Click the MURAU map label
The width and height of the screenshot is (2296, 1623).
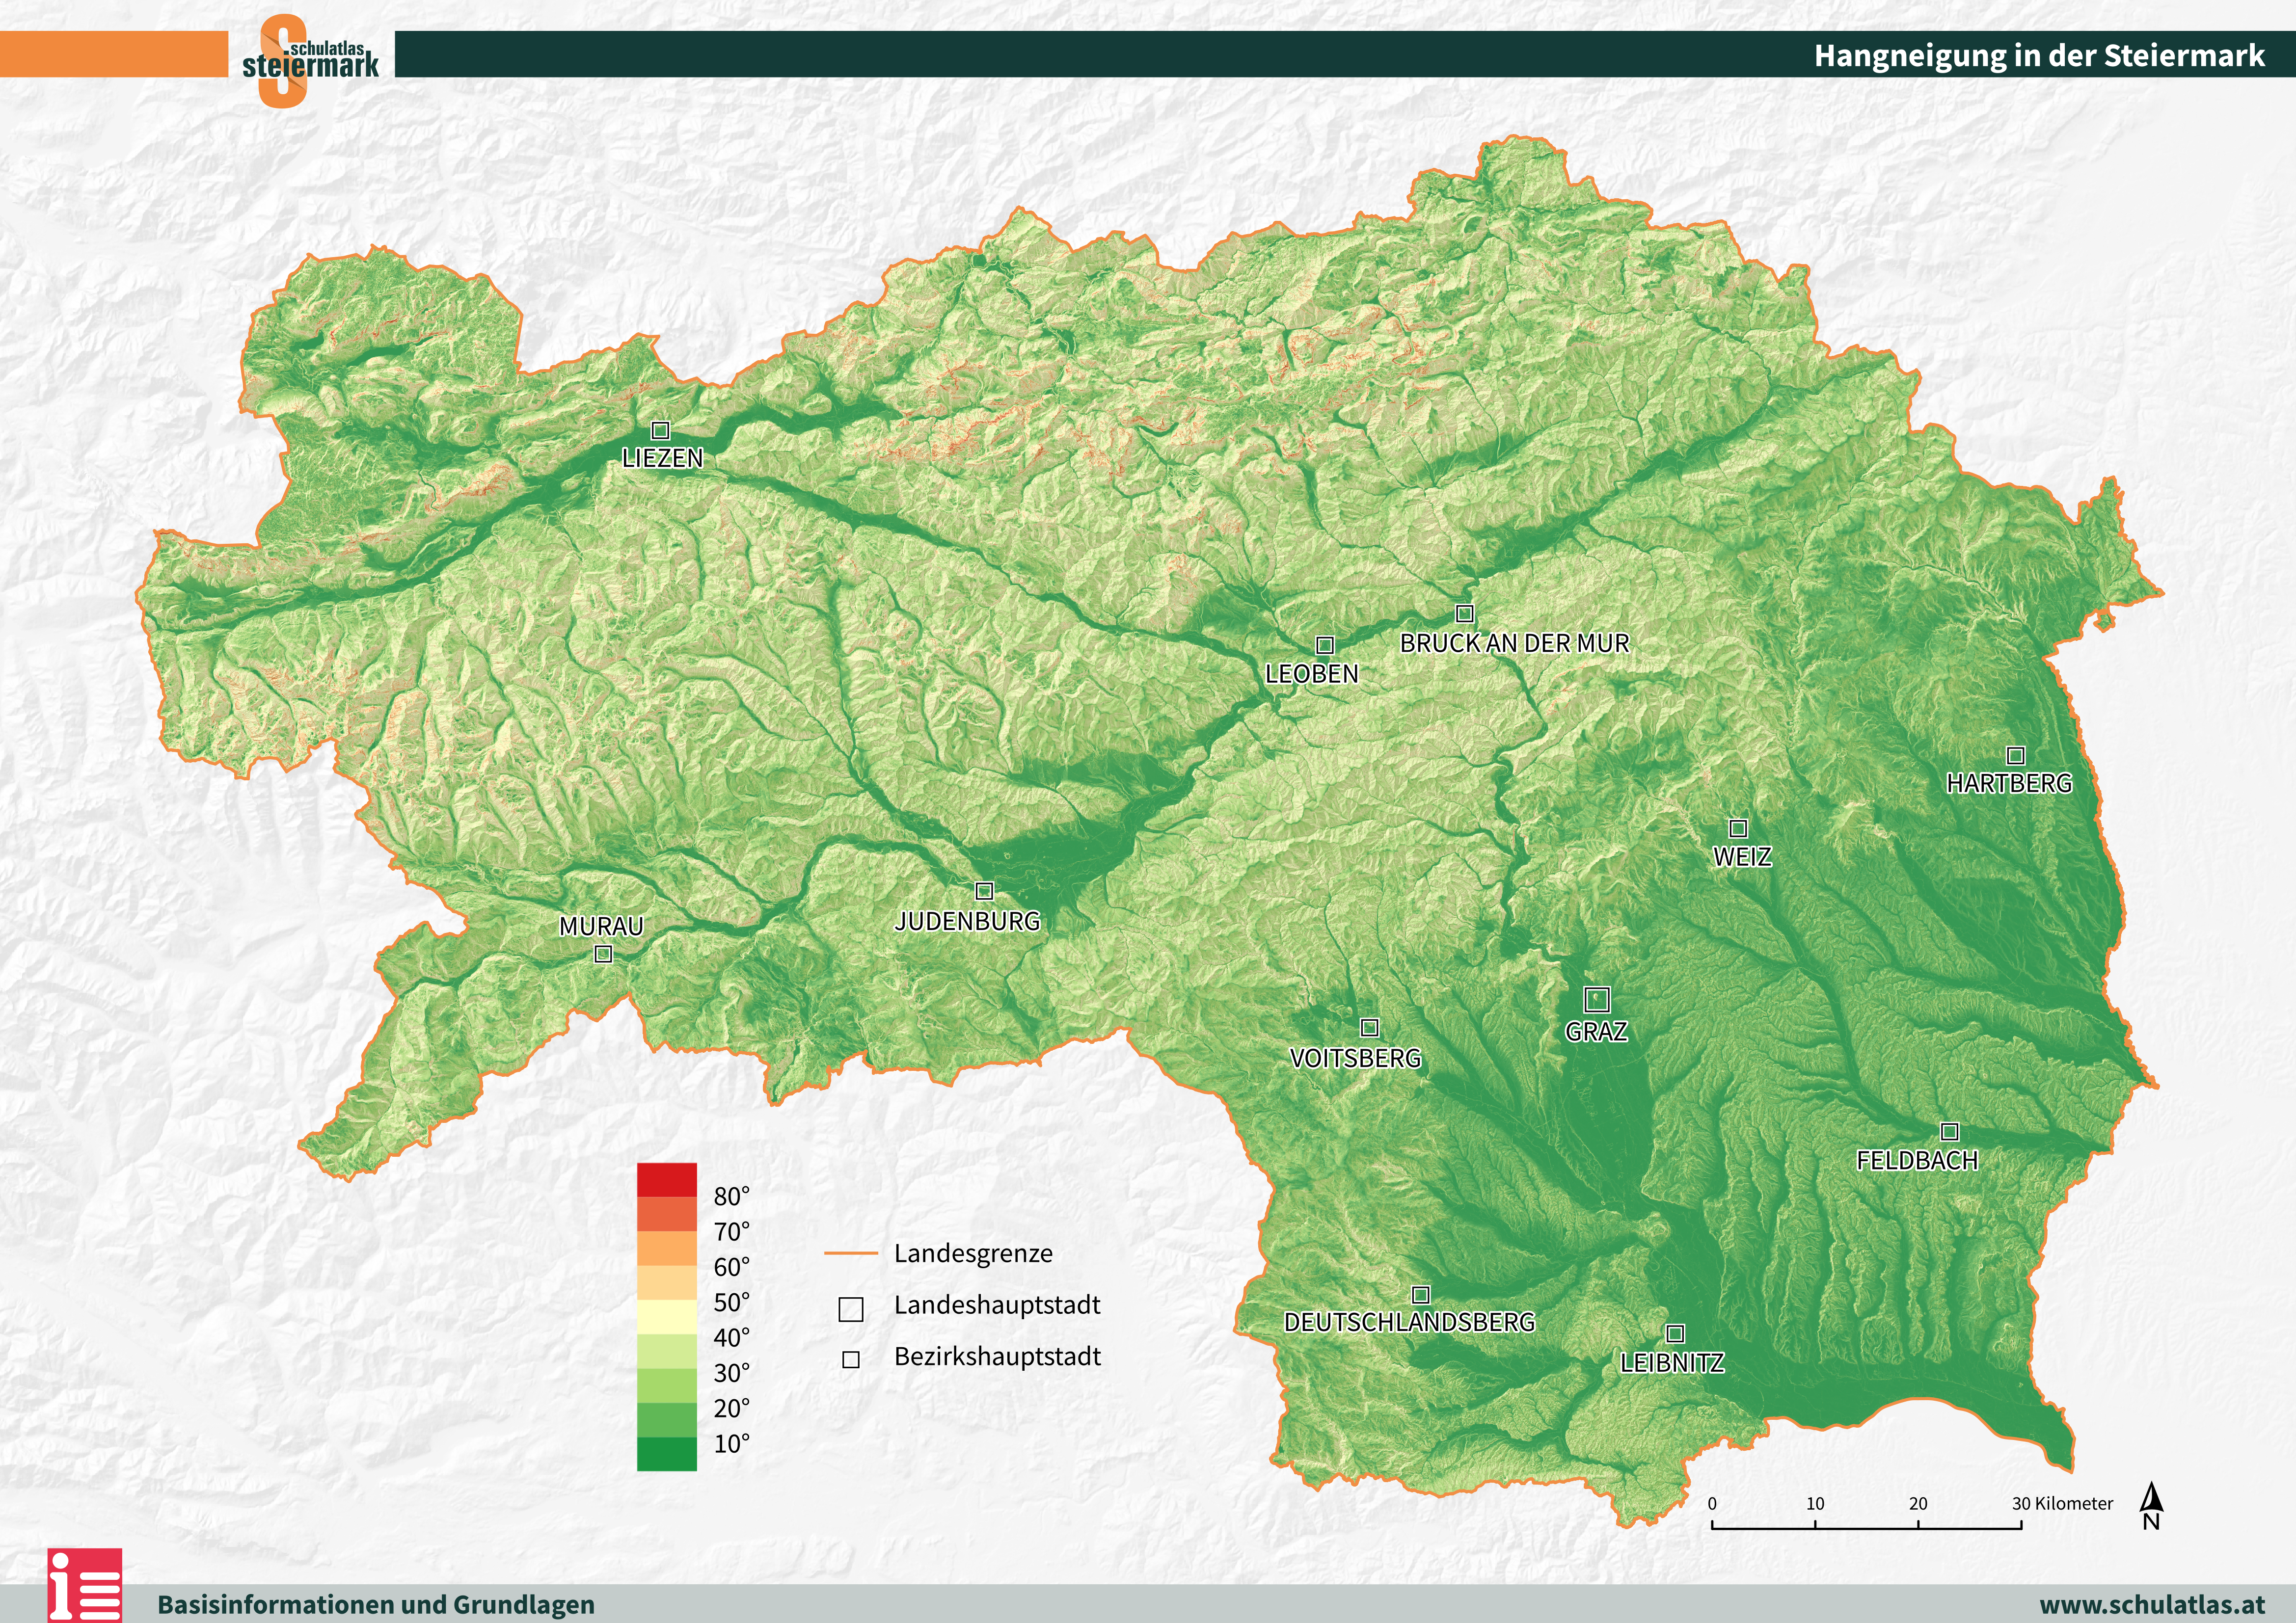point(601,926)
